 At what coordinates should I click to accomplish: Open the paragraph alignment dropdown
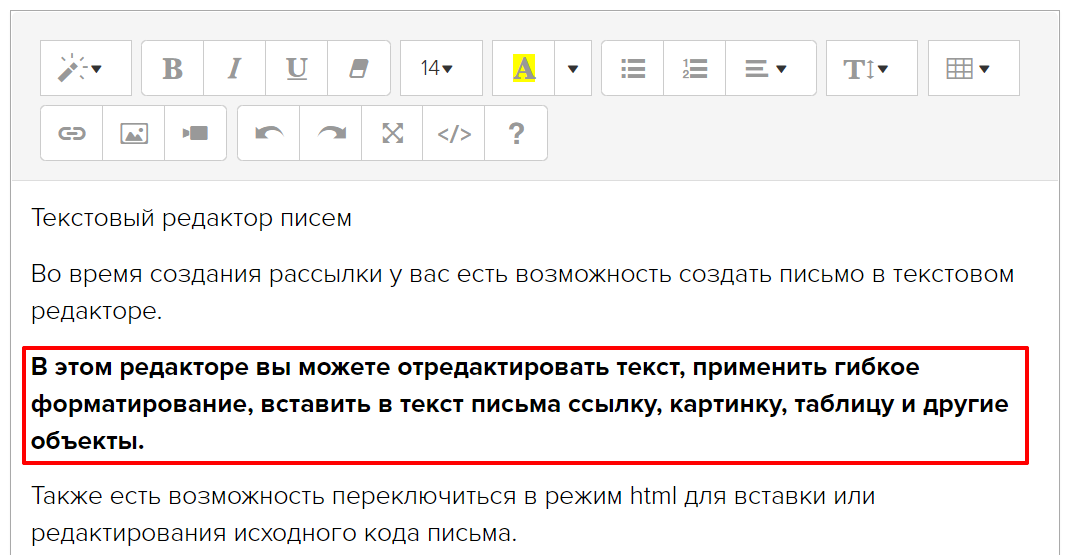[x=770, y=68]
